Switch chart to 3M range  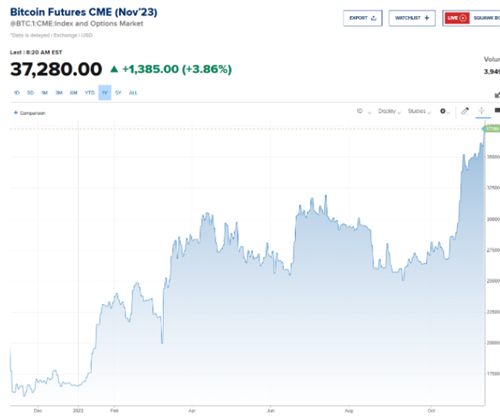(59, 93)
